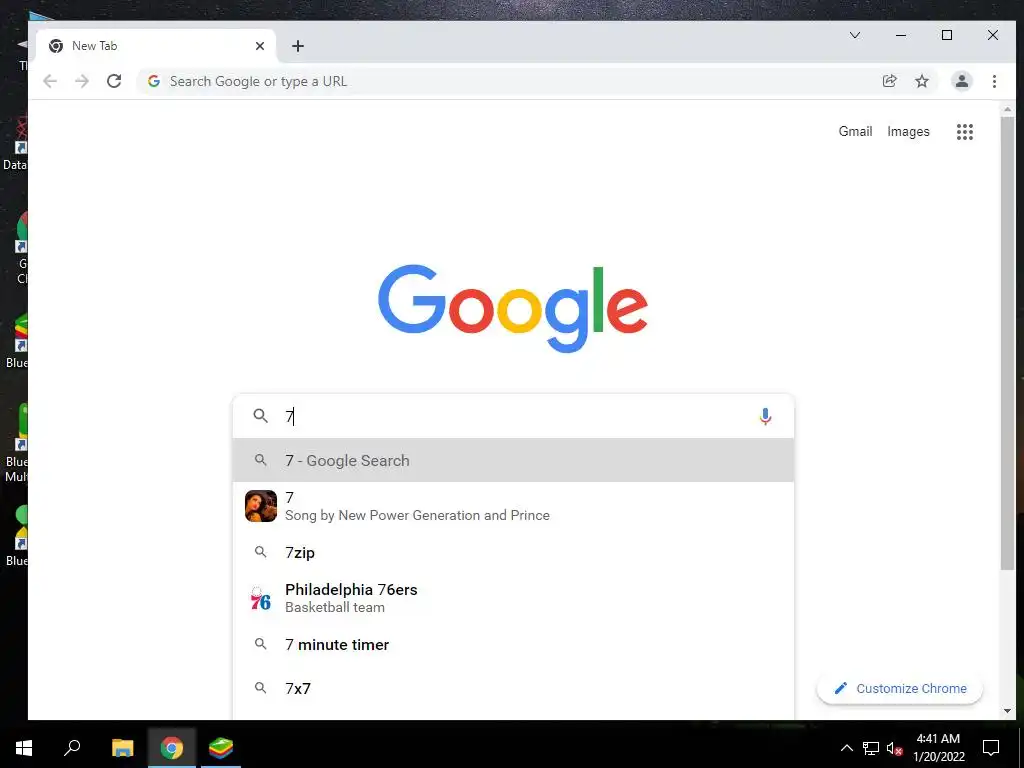Maximize the Chrome window

[x=947, y=35]
